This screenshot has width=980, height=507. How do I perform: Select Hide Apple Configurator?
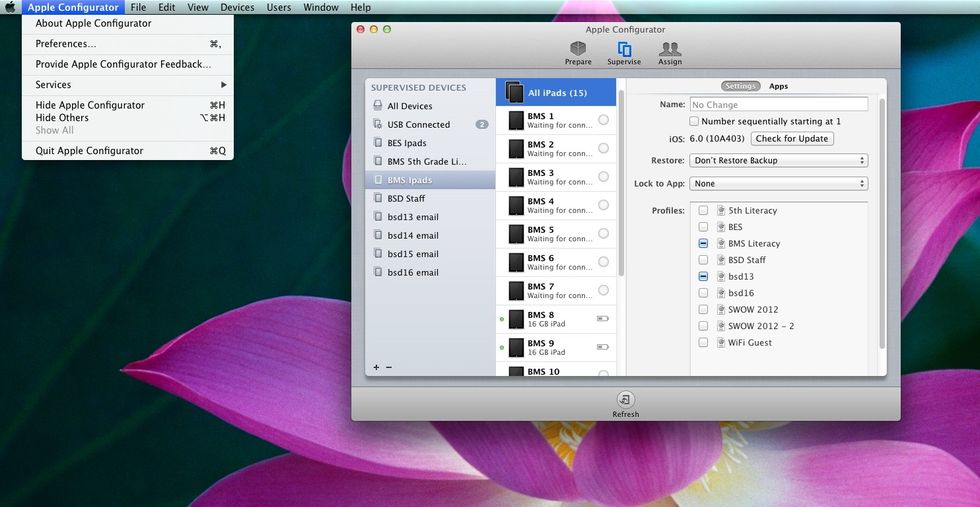pyautogui.click(x=128, y=105)
